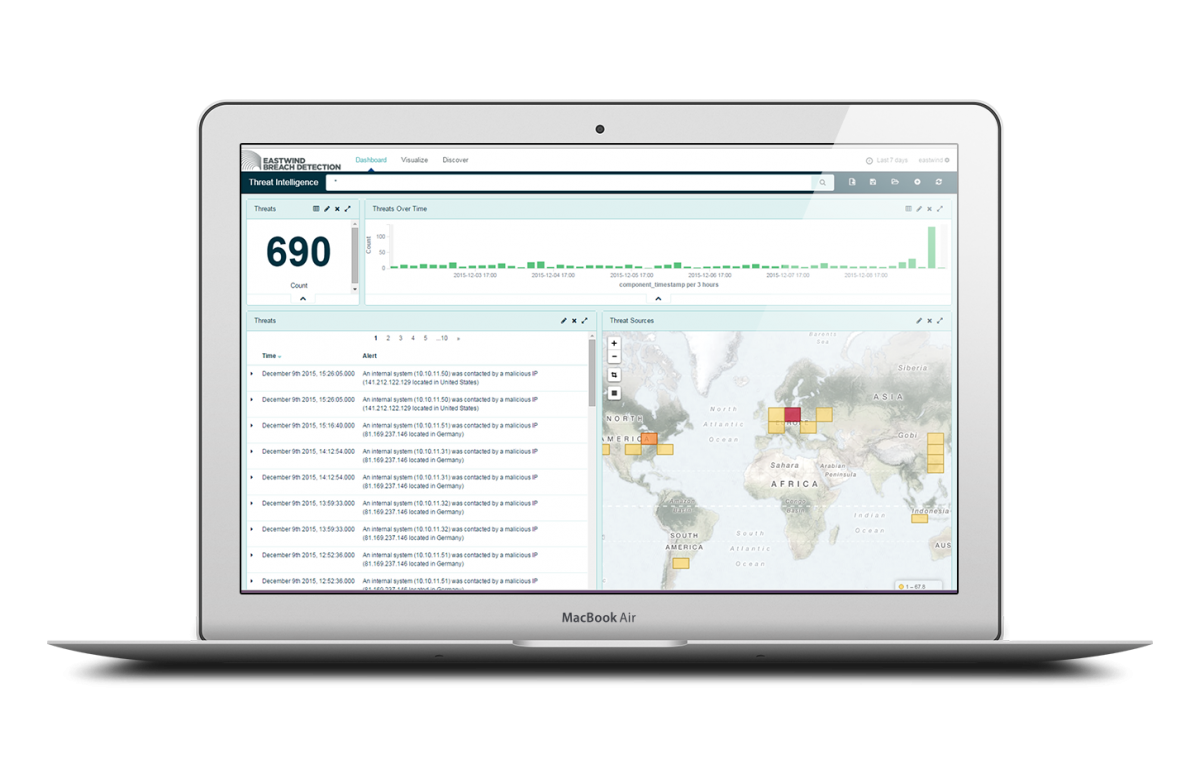The height and width of the screenshot is (764, 1200).
Task: Open the eastwind user settings gear
Action: click(947, 160)
